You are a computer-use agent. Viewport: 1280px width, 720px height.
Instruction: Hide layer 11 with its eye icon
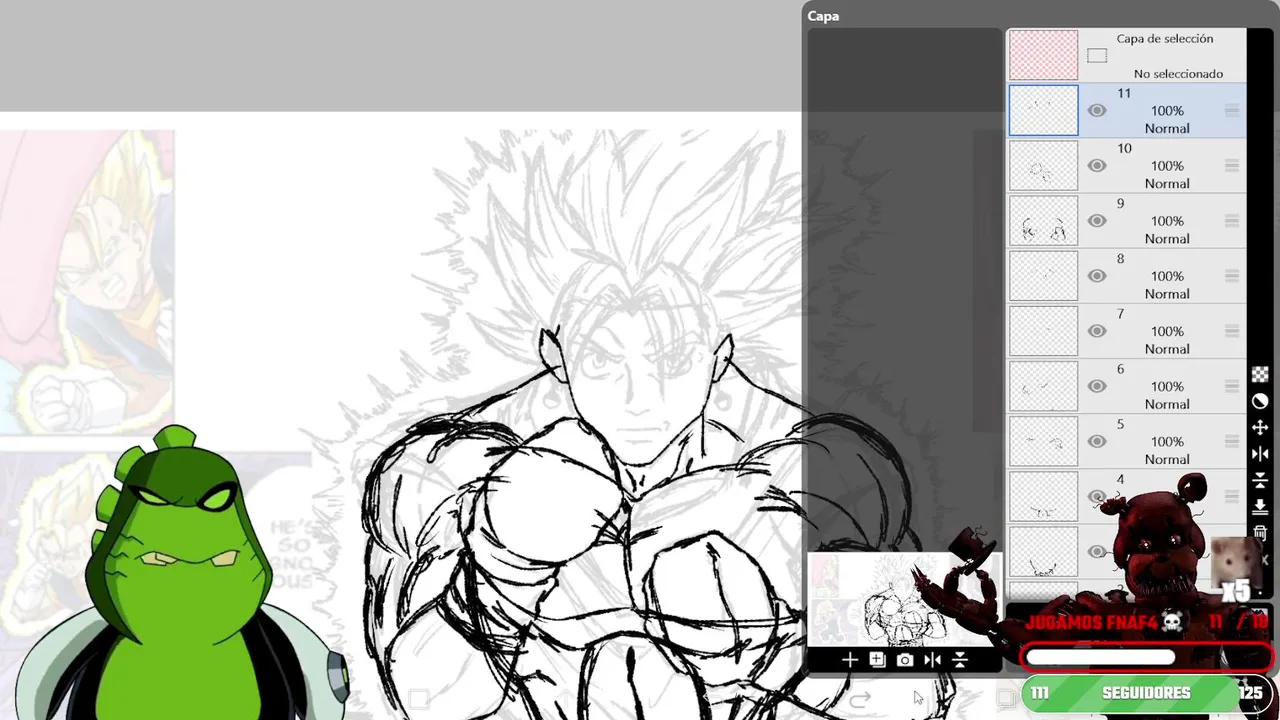pos(1097,111)
